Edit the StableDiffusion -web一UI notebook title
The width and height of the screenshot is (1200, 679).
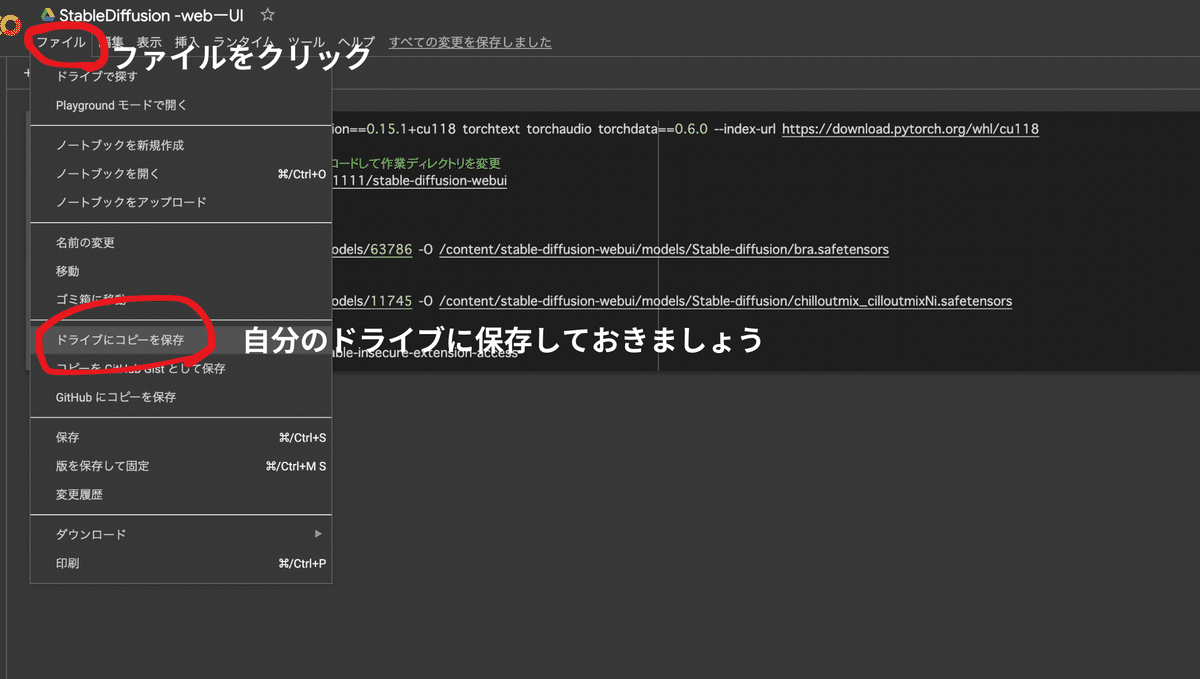coord(151,15)
